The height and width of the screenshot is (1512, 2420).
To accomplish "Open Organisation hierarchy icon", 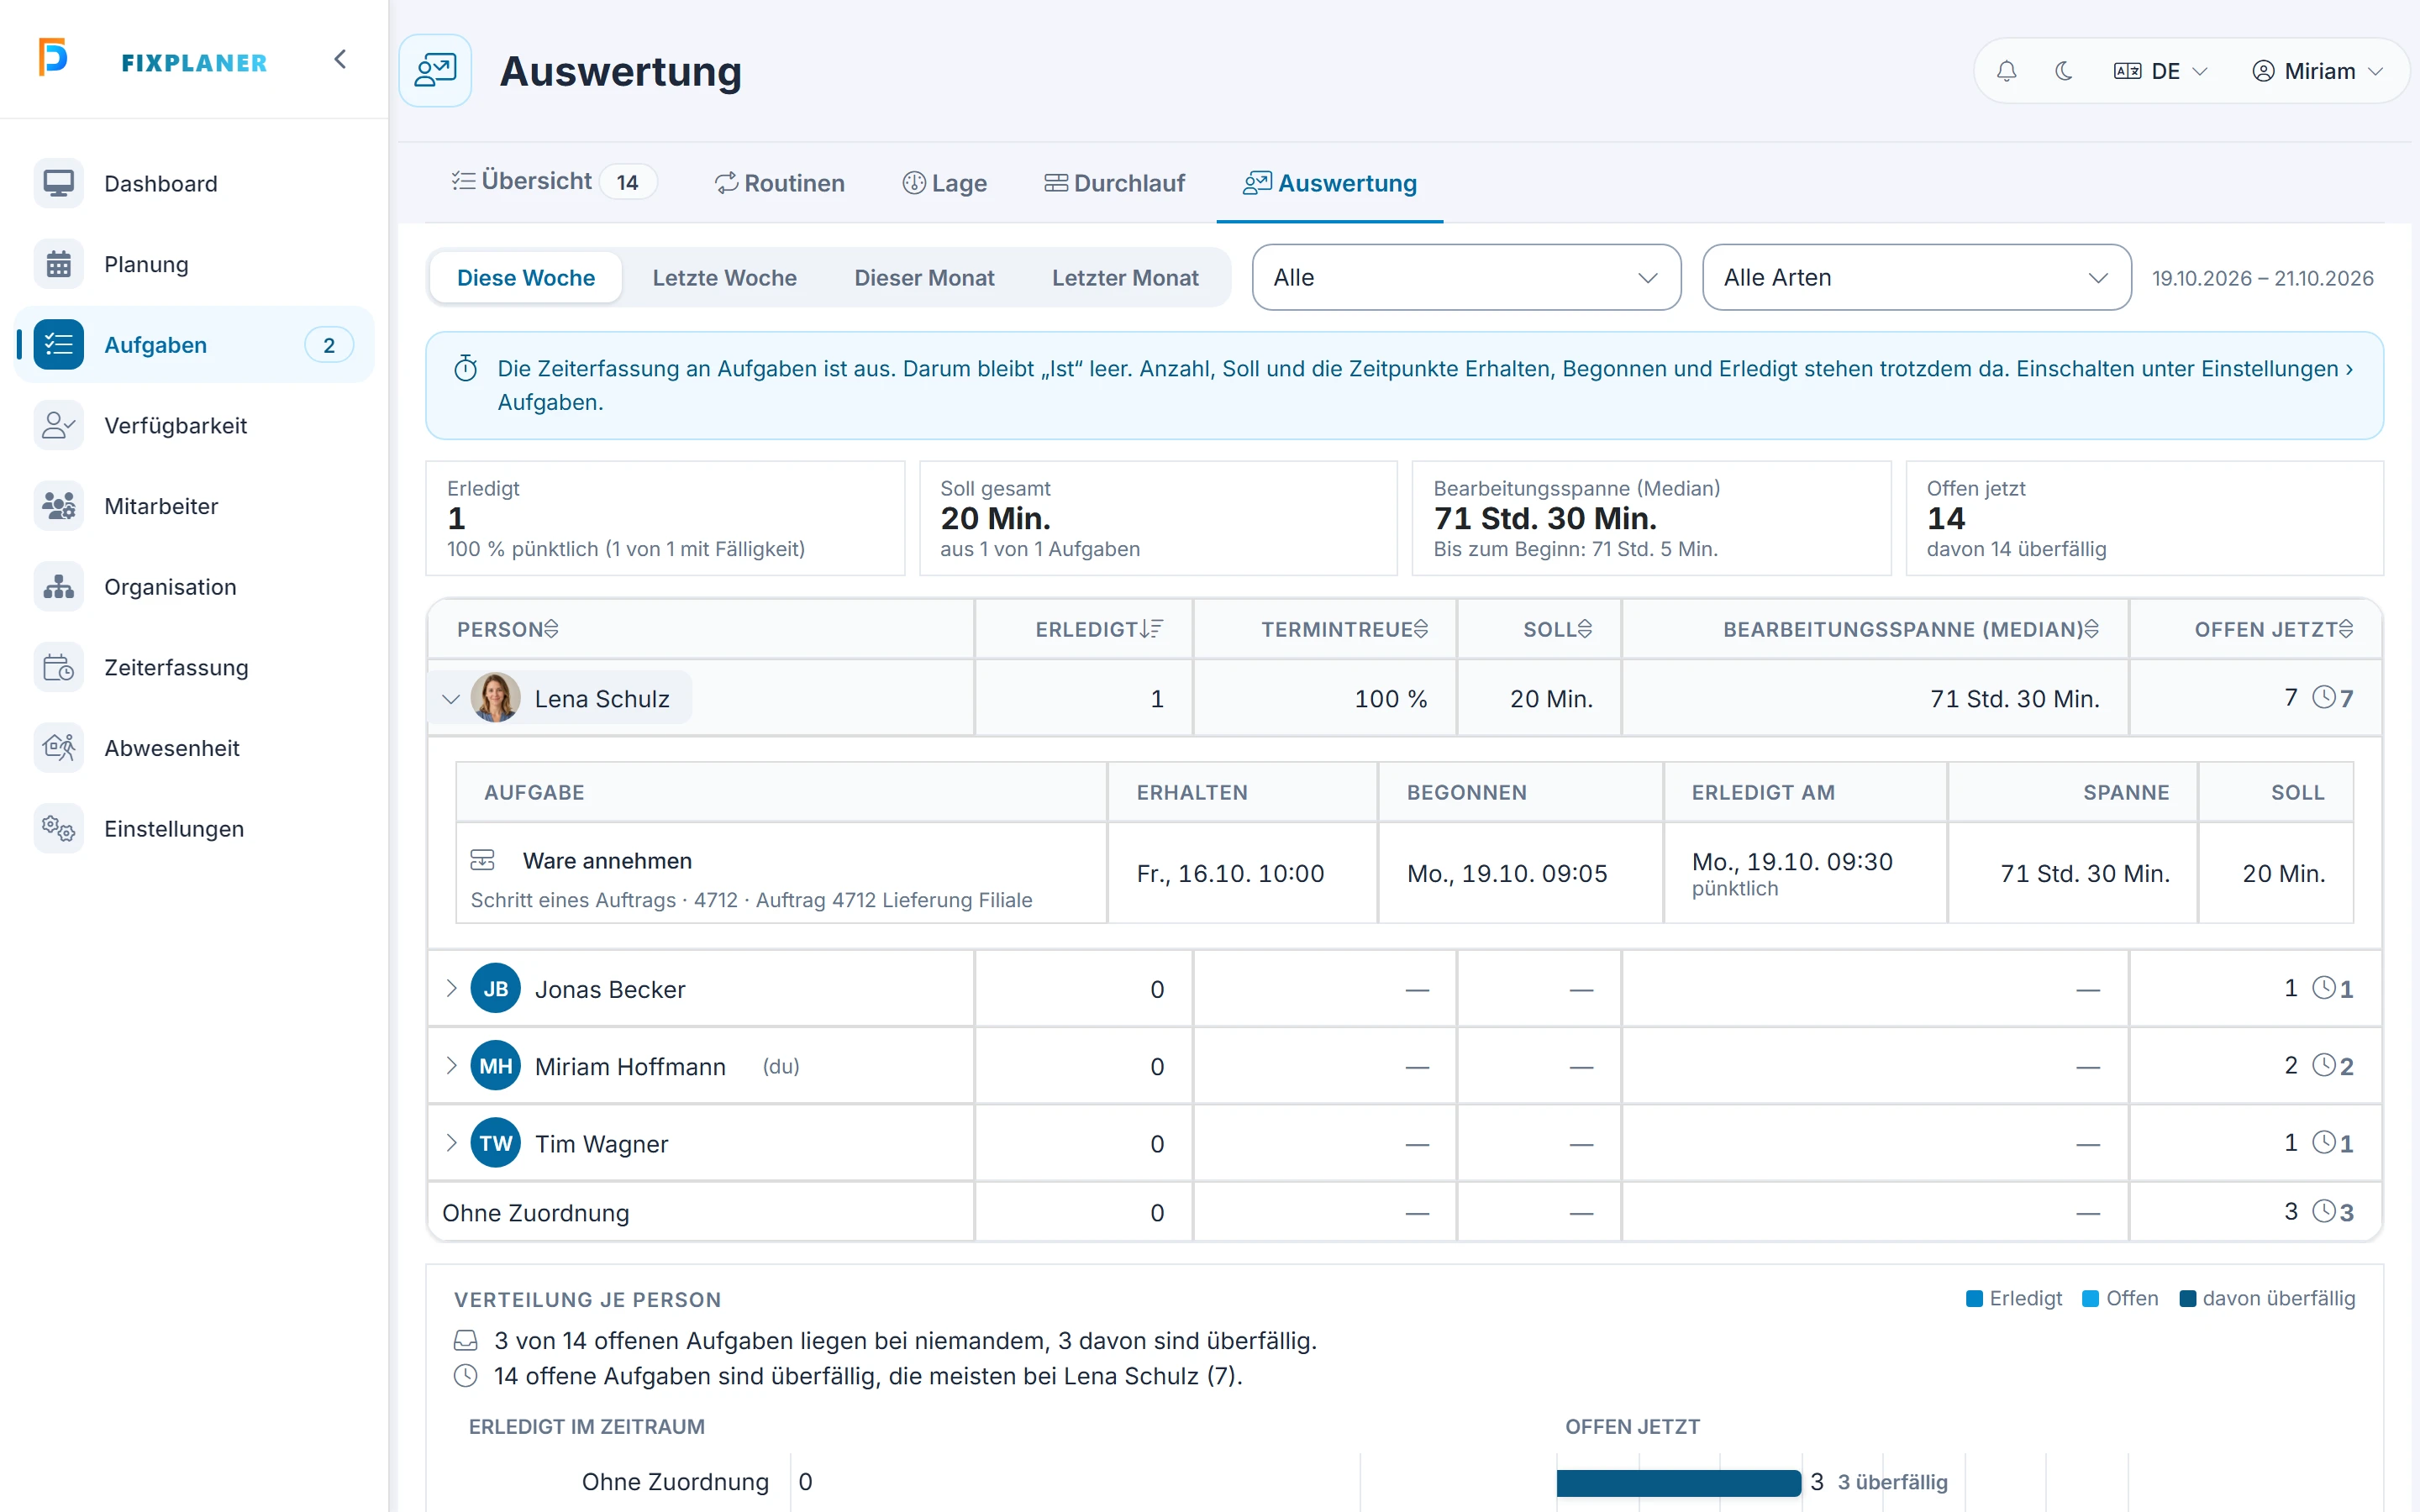I will coord(59,587).
